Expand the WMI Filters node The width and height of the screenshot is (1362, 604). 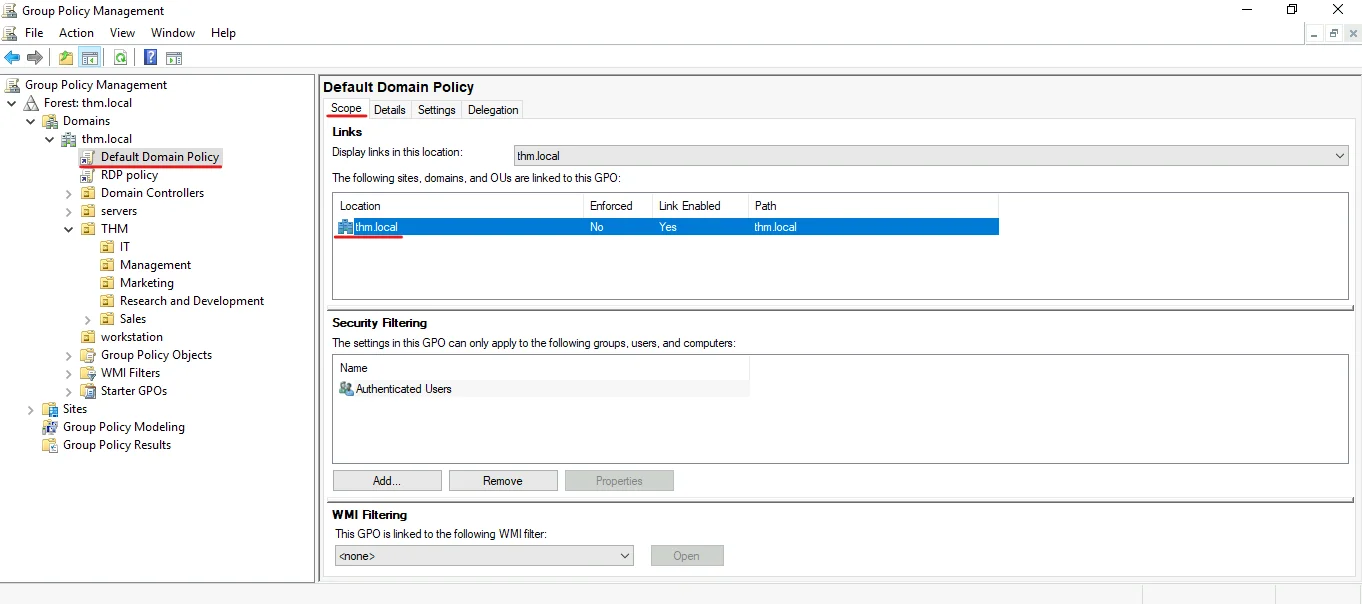[69, 373]
